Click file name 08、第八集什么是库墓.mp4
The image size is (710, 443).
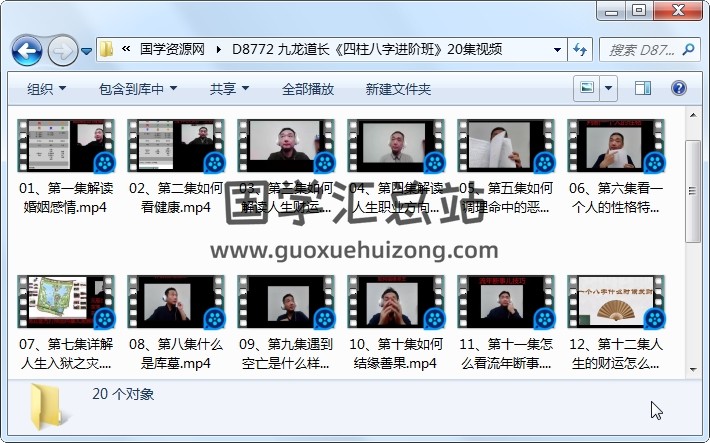point(176,354)
